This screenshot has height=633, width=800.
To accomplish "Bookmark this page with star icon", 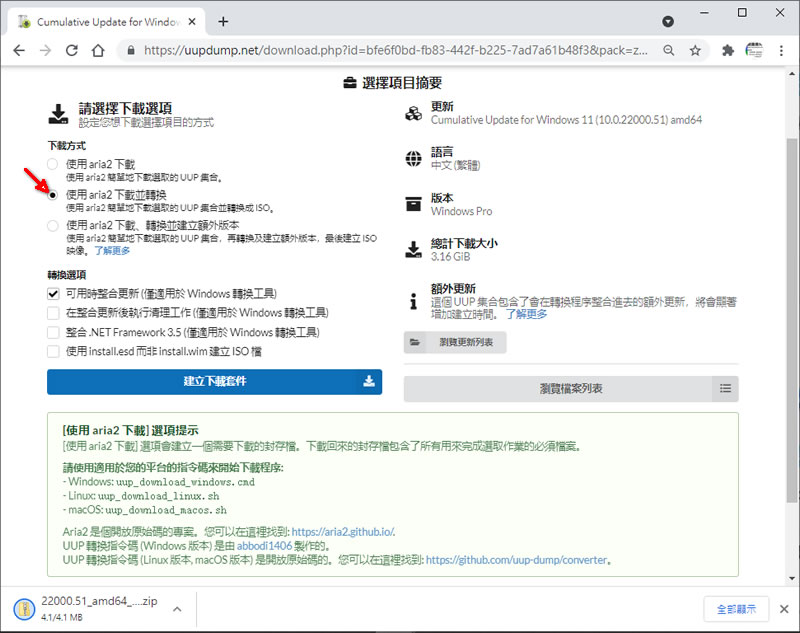I will coord(694,50).
